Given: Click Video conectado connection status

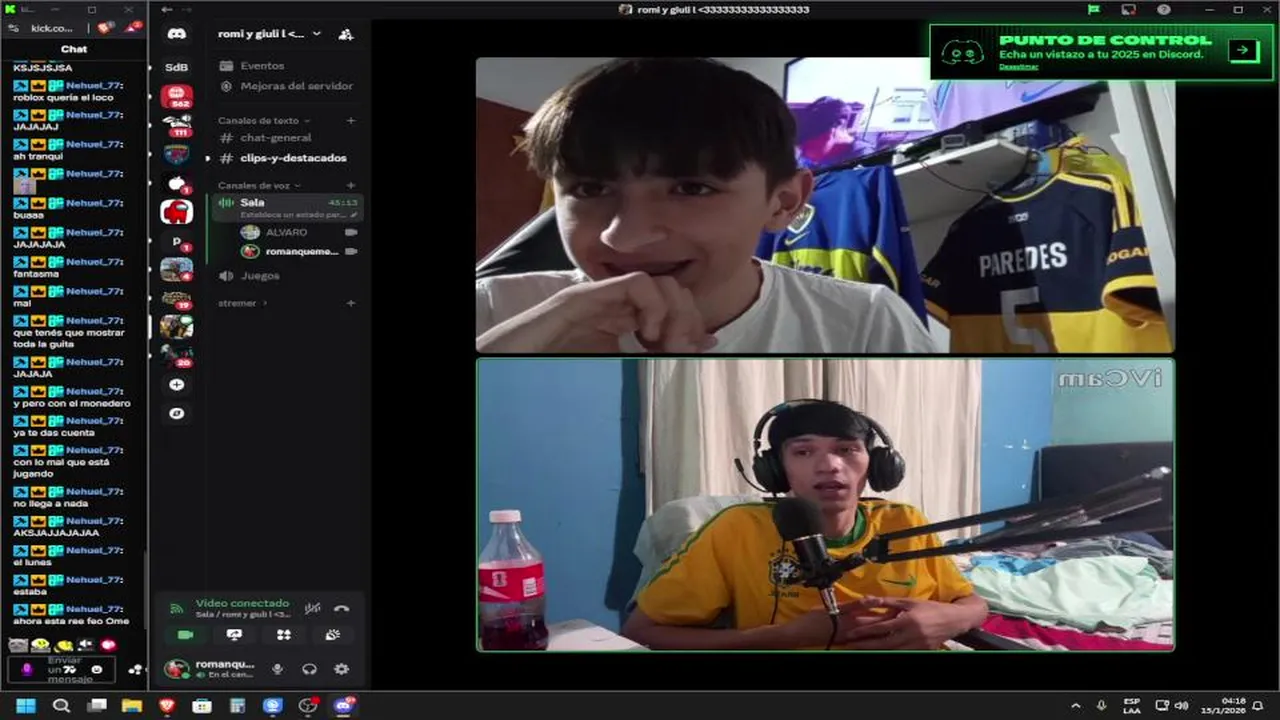Looking at the screenshot, I should (x=242, y=603).
